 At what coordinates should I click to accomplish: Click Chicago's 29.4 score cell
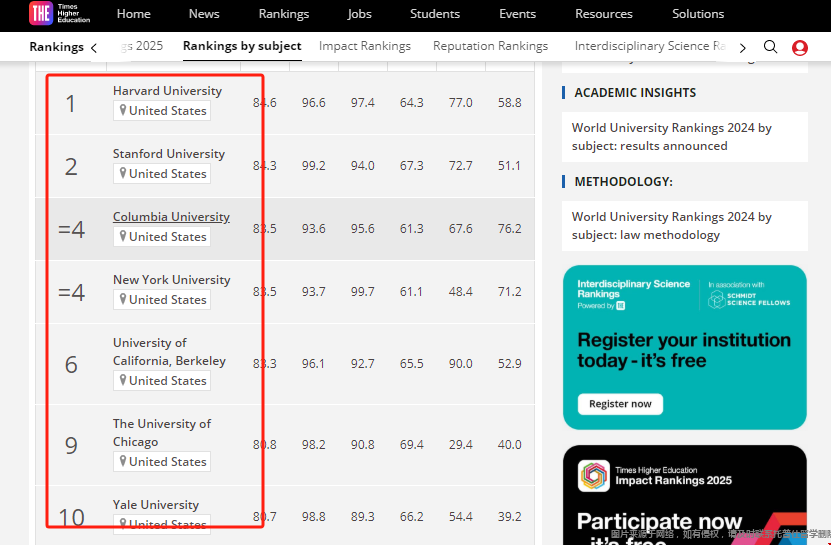coord(461,445)
